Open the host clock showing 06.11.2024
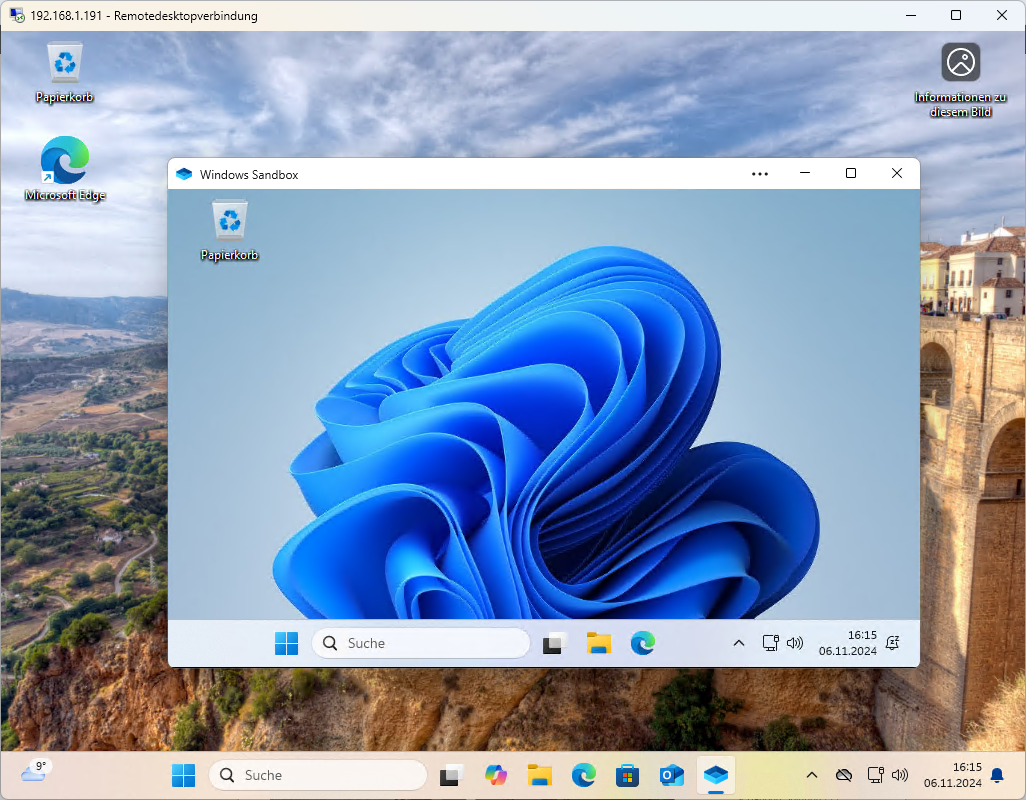1026x800 pixels. (x=951, y=775)
